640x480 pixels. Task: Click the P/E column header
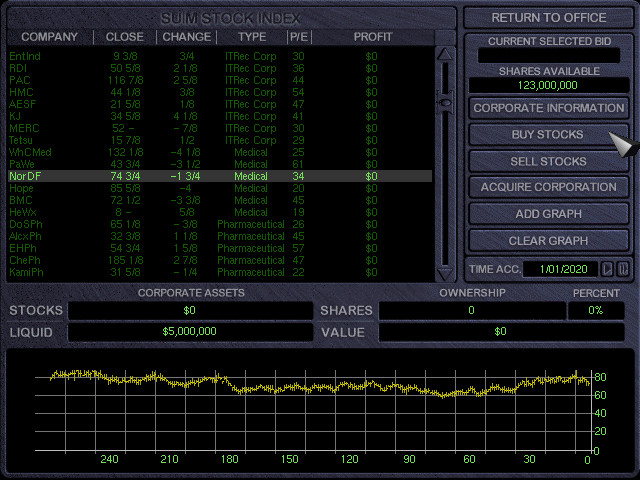click(298, 37)
